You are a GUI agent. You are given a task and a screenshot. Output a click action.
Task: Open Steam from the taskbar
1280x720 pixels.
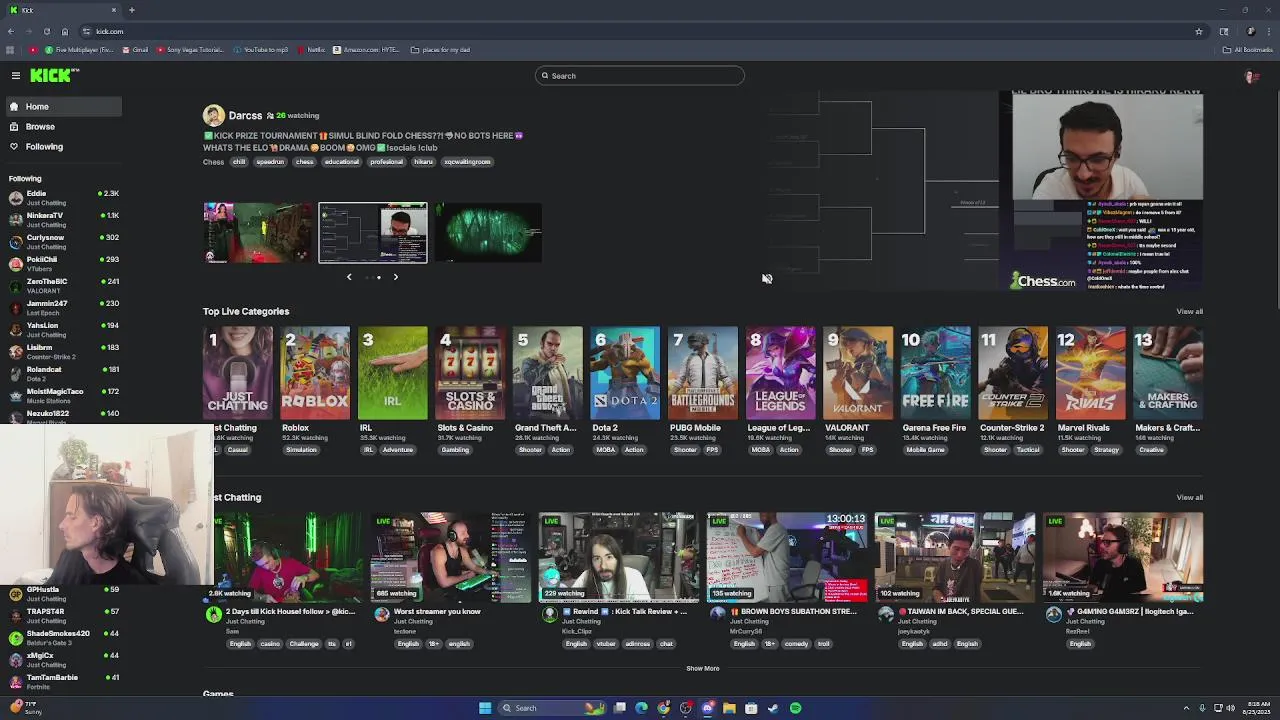pos(773,708)
